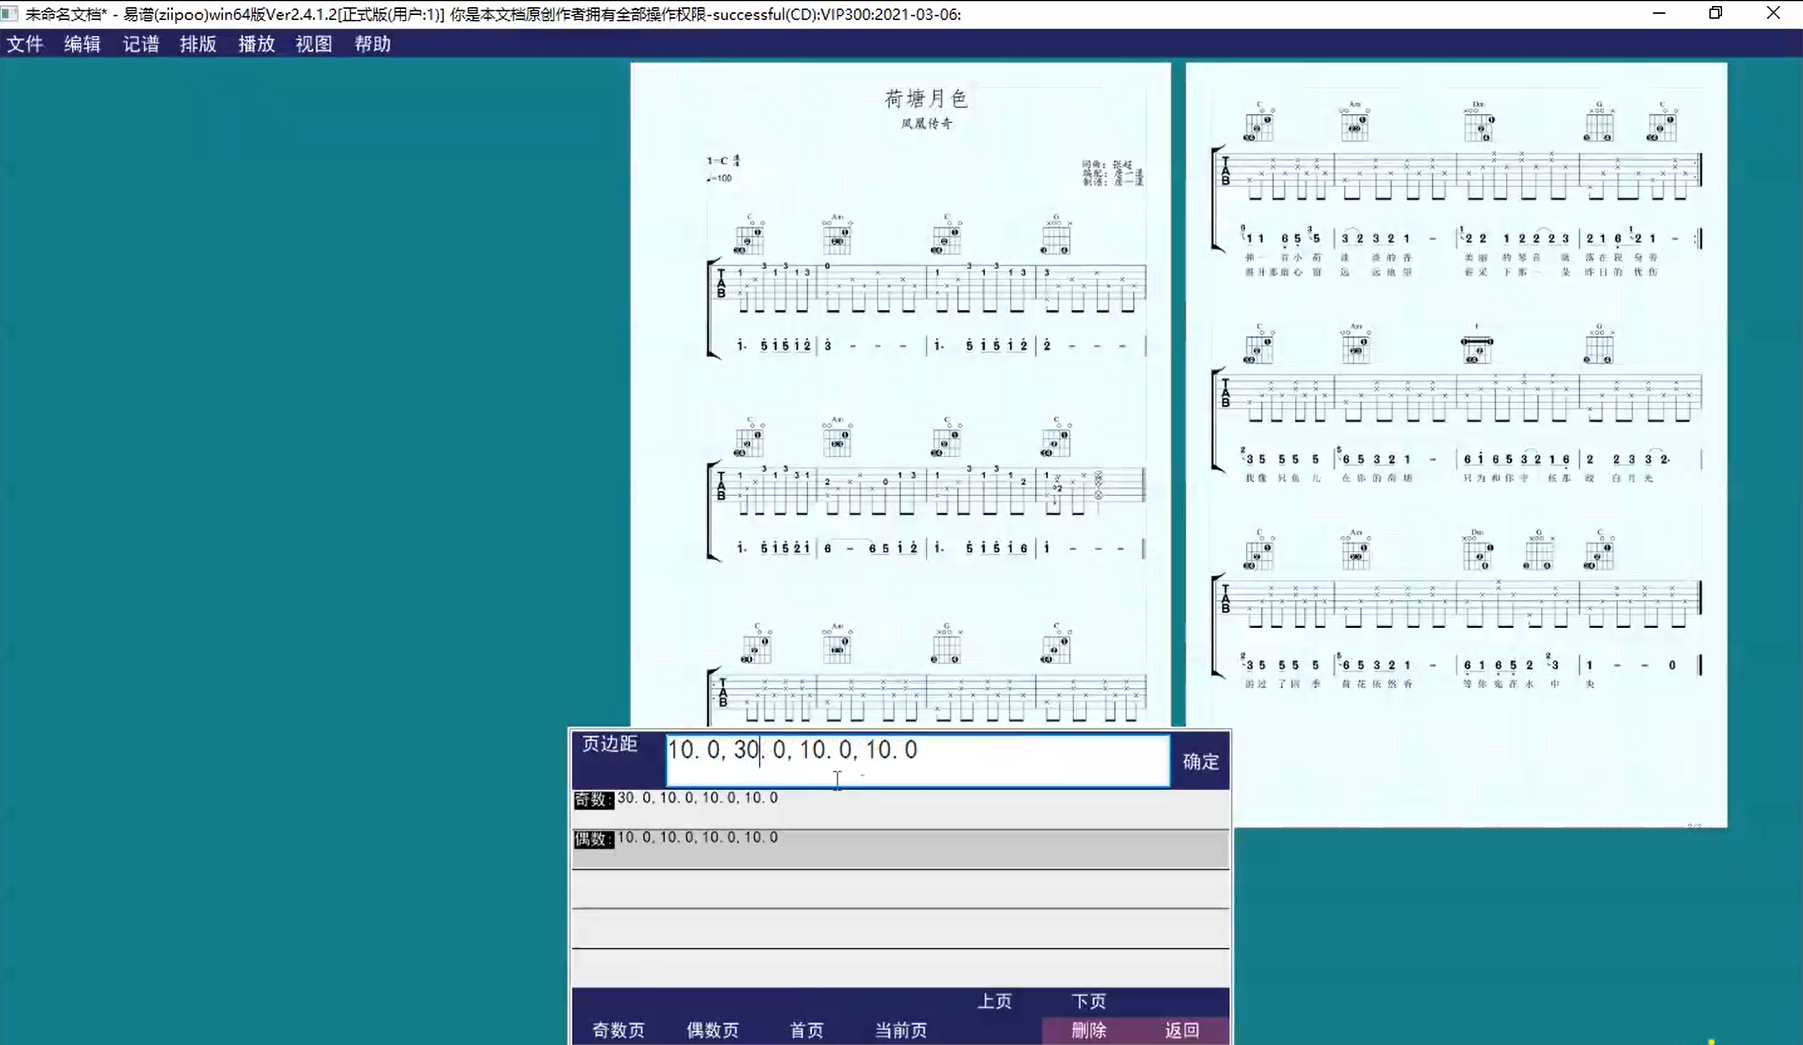The width and height of the screenshot is (1803, 1045).
Task: Choose the 当前页 current page option
Action: click(x=900, y=1030)
